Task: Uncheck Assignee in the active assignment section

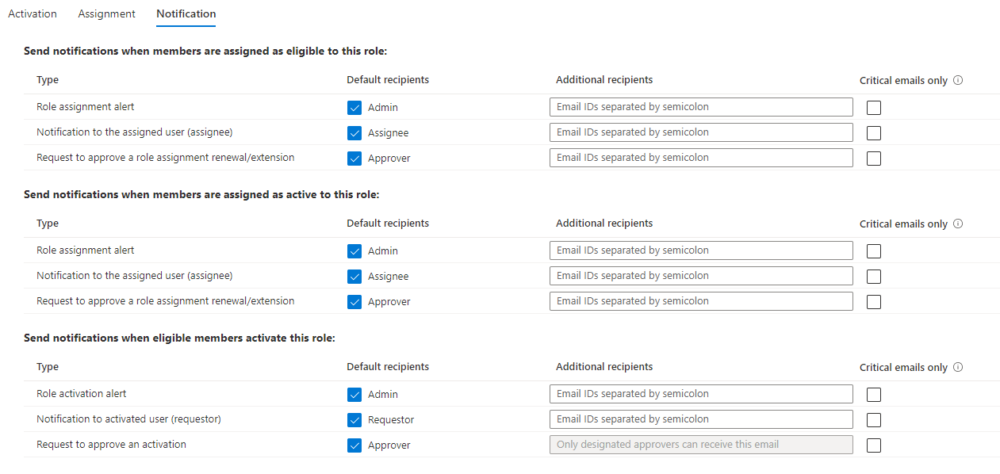Action: (355, 277)
